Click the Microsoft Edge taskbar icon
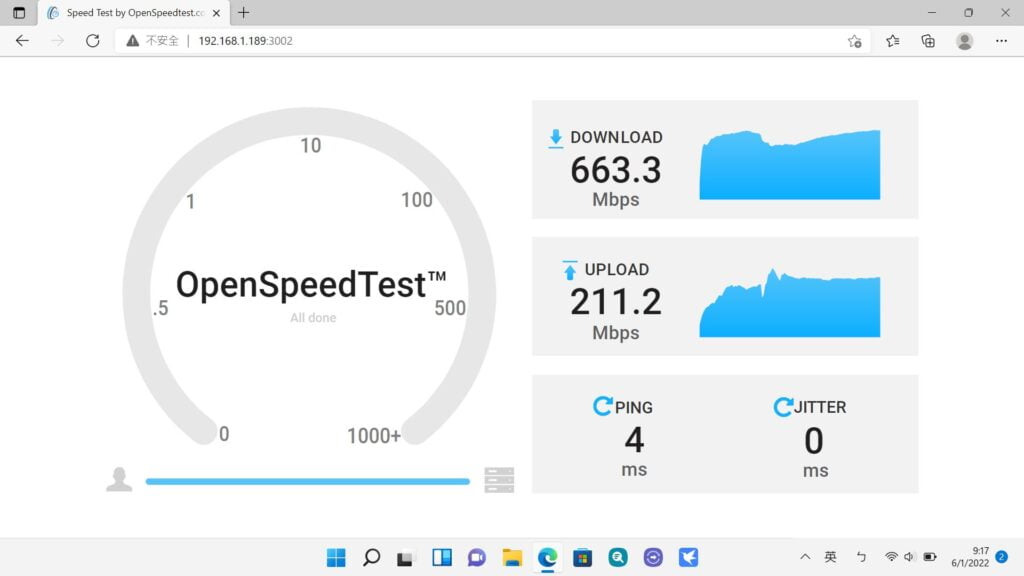Screen dimensions: 1024x576 pos(547,557)
